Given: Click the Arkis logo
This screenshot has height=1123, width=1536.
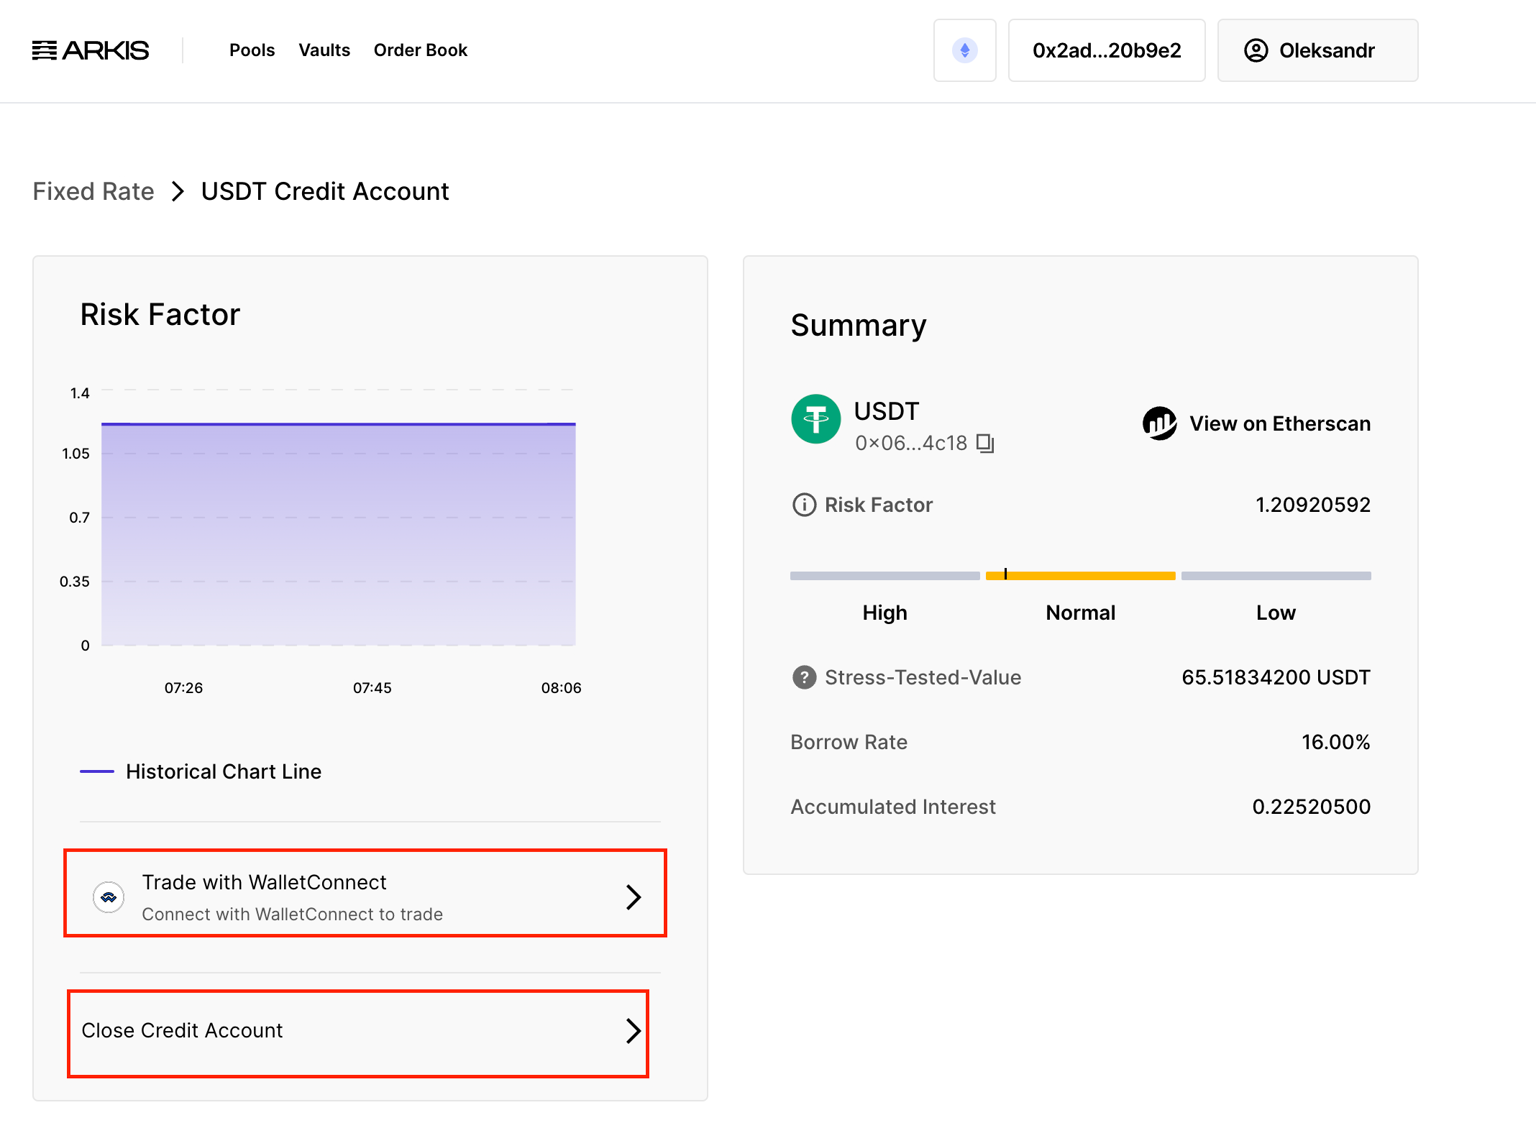Looking at the screenshot, I should (x=90, y=50).
